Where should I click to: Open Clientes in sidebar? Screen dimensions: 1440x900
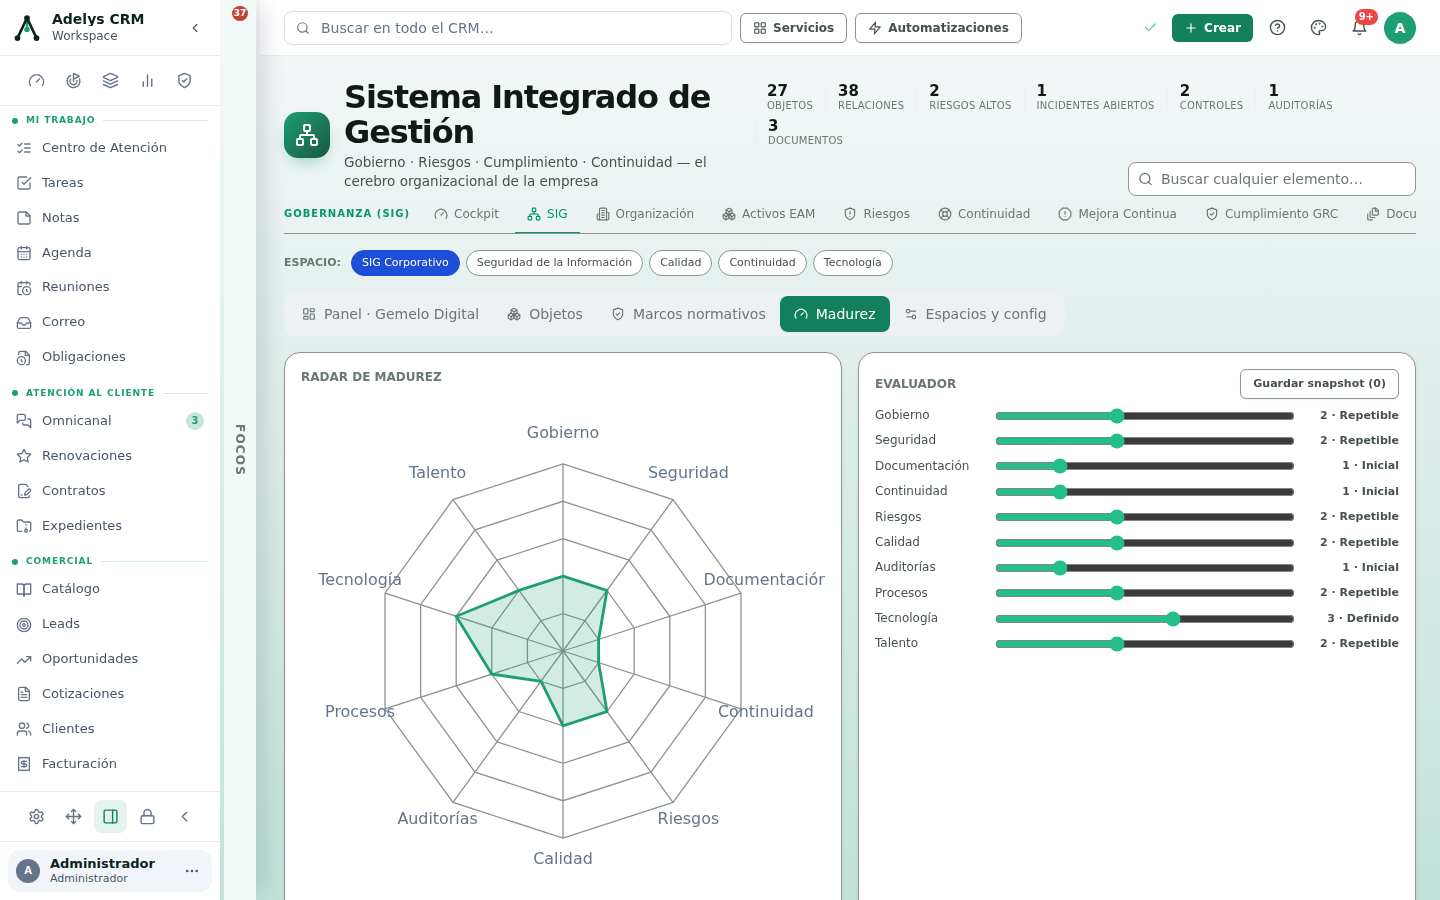click(110, 729)
